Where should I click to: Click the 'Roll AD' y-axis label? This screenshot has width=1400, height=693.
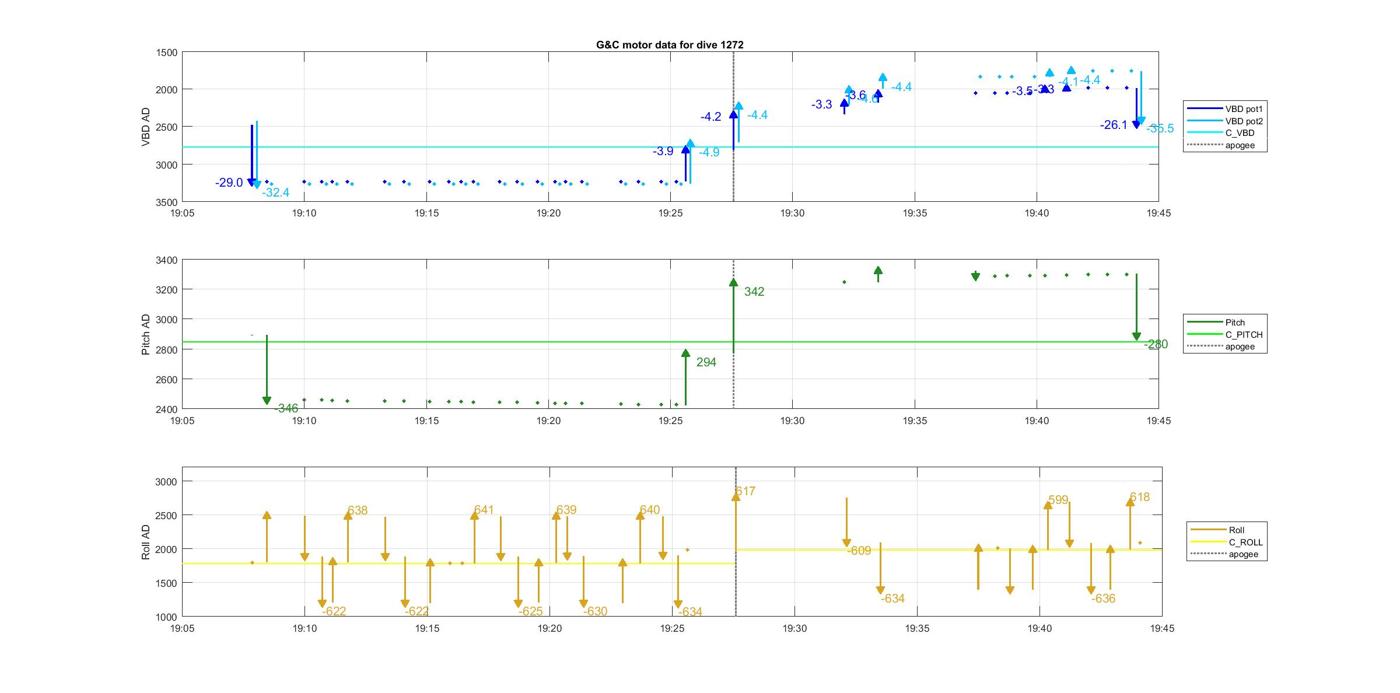146,542
